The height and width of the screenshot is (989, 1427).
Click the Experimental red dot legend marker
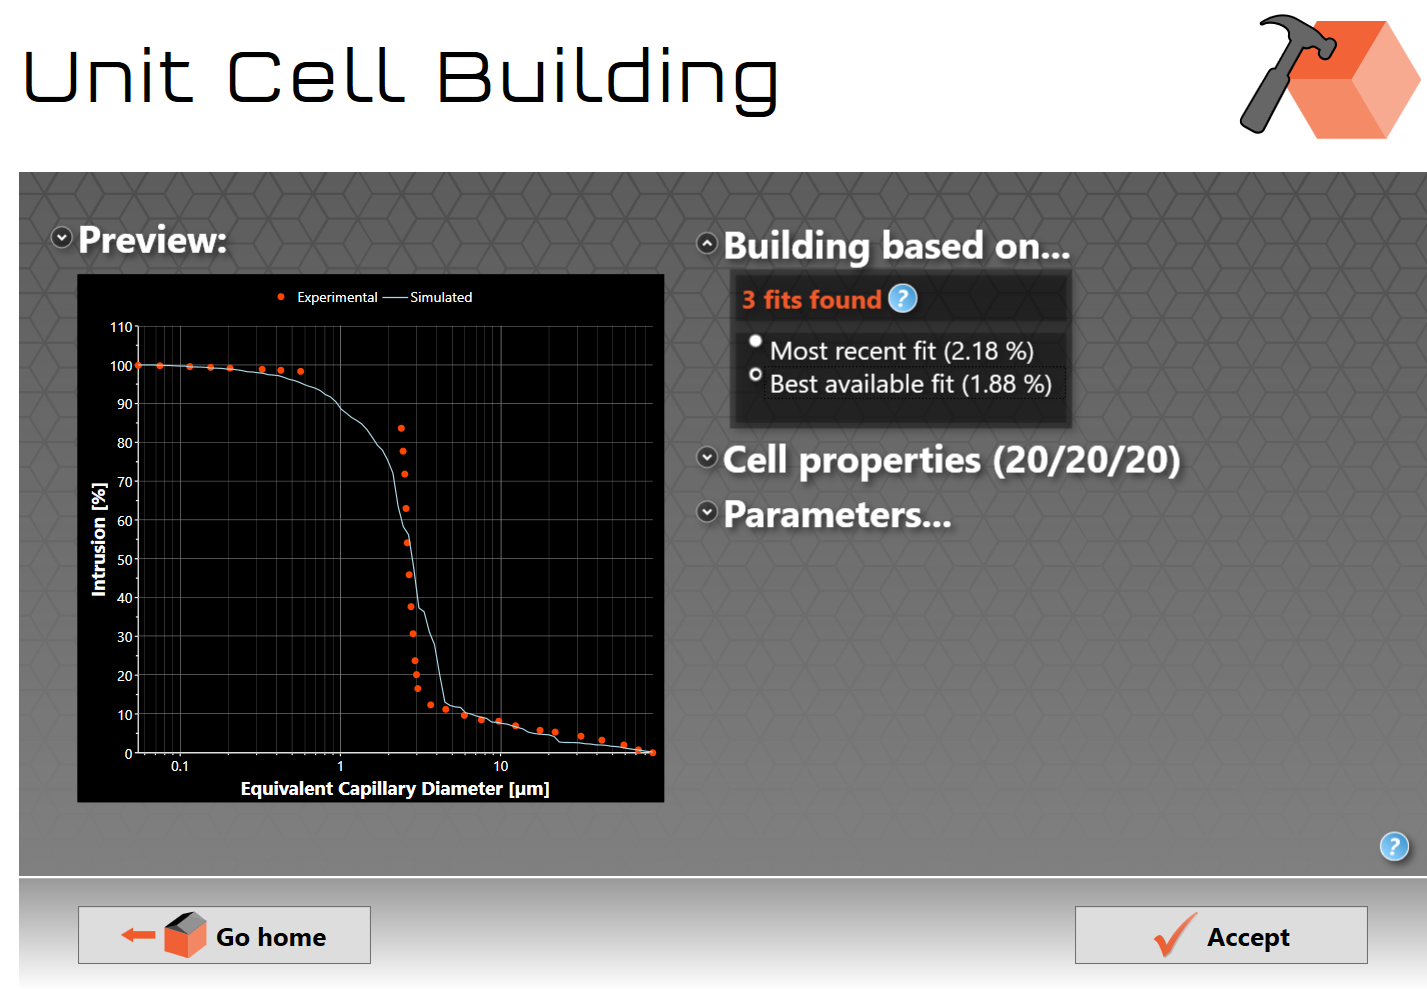point(281,297)
